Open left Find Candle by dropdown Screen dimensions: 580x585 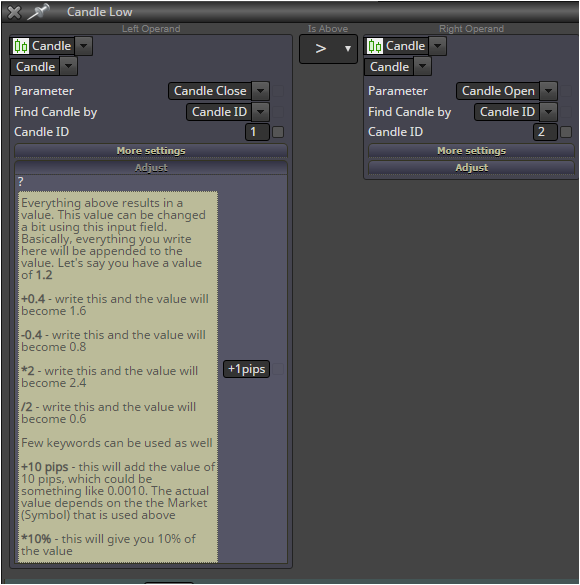pyautogui.click(x=261, y=112)
